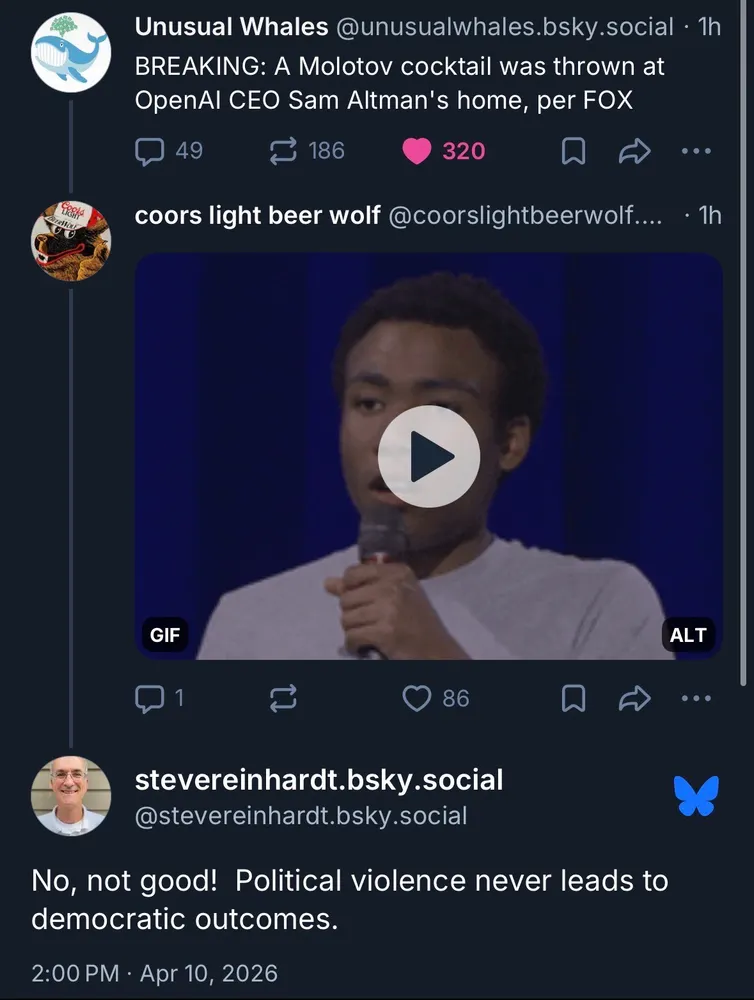The width and height of the screenshot is (754, 1000).
Task: Share the coors light beer wolf post
Action: point(635,698)
